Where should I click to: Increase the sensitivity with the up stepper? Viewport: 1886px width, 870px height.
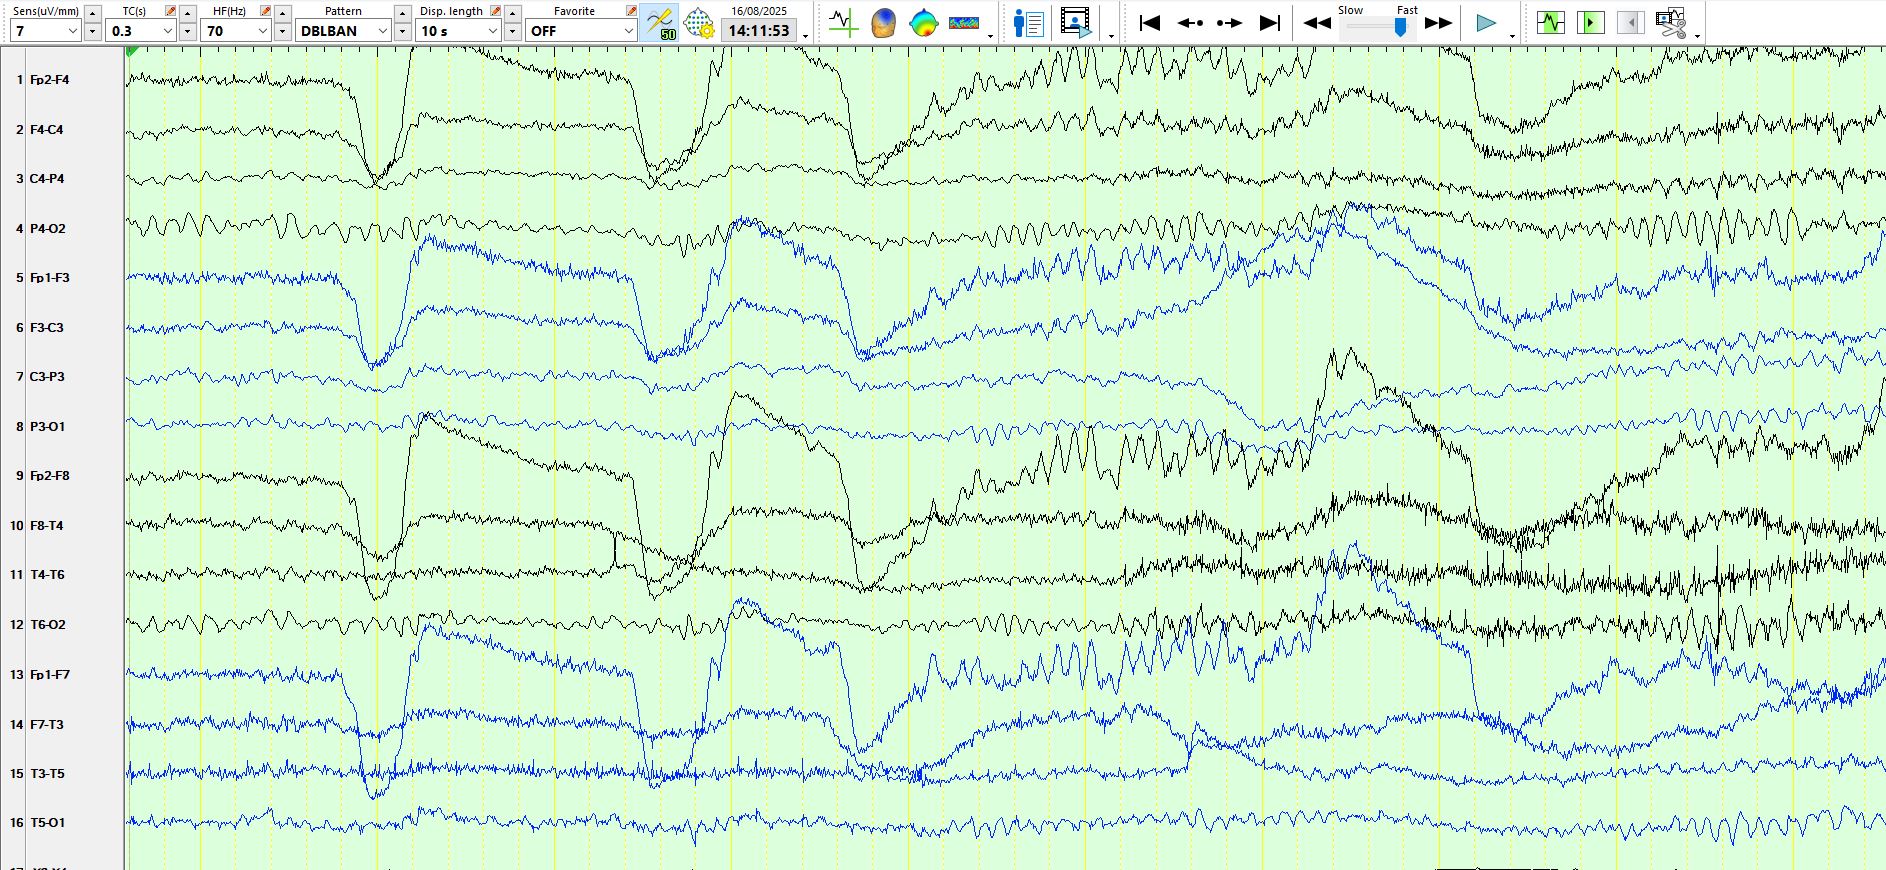coord(93,12)
